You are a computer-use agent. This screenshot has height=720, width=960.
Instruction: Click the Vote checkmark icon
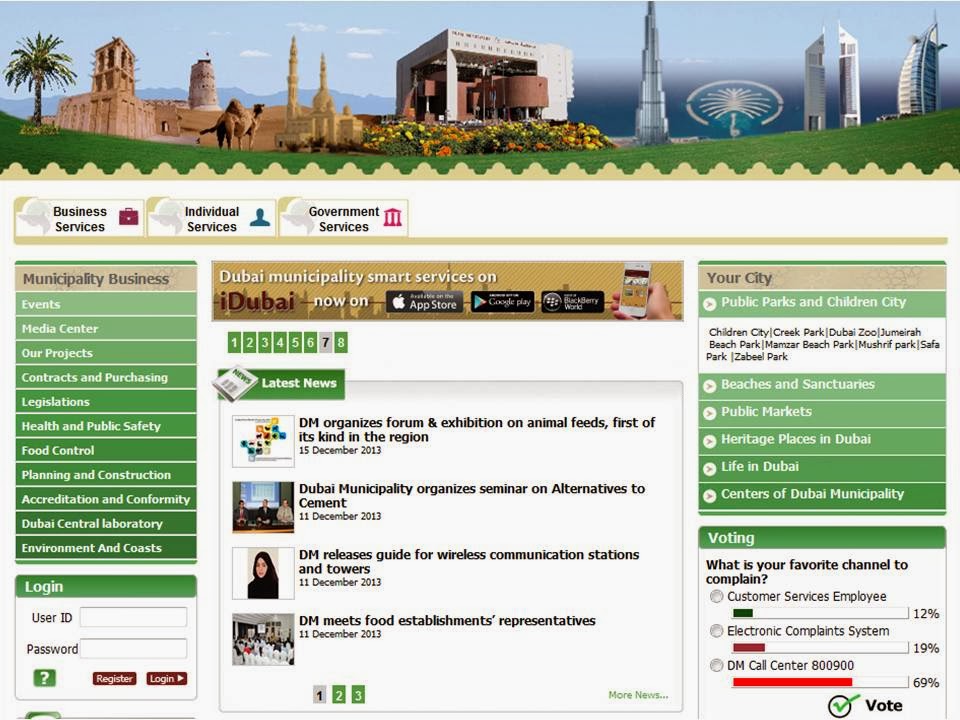click(843, 706)
